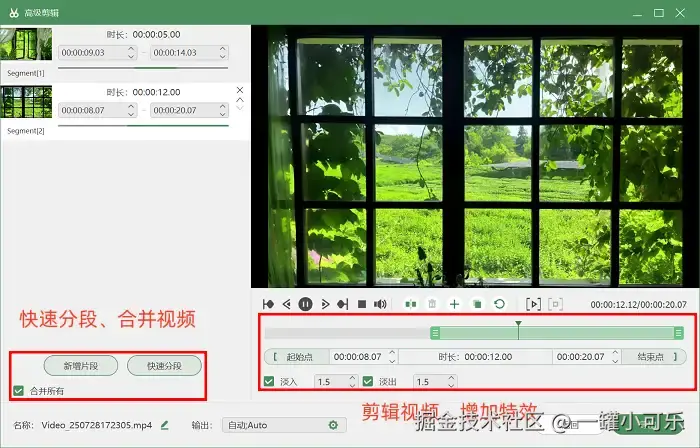Toggle the 淡出 fade-out checkbox
The image size is (700, 448).
(x=368, y=382)
